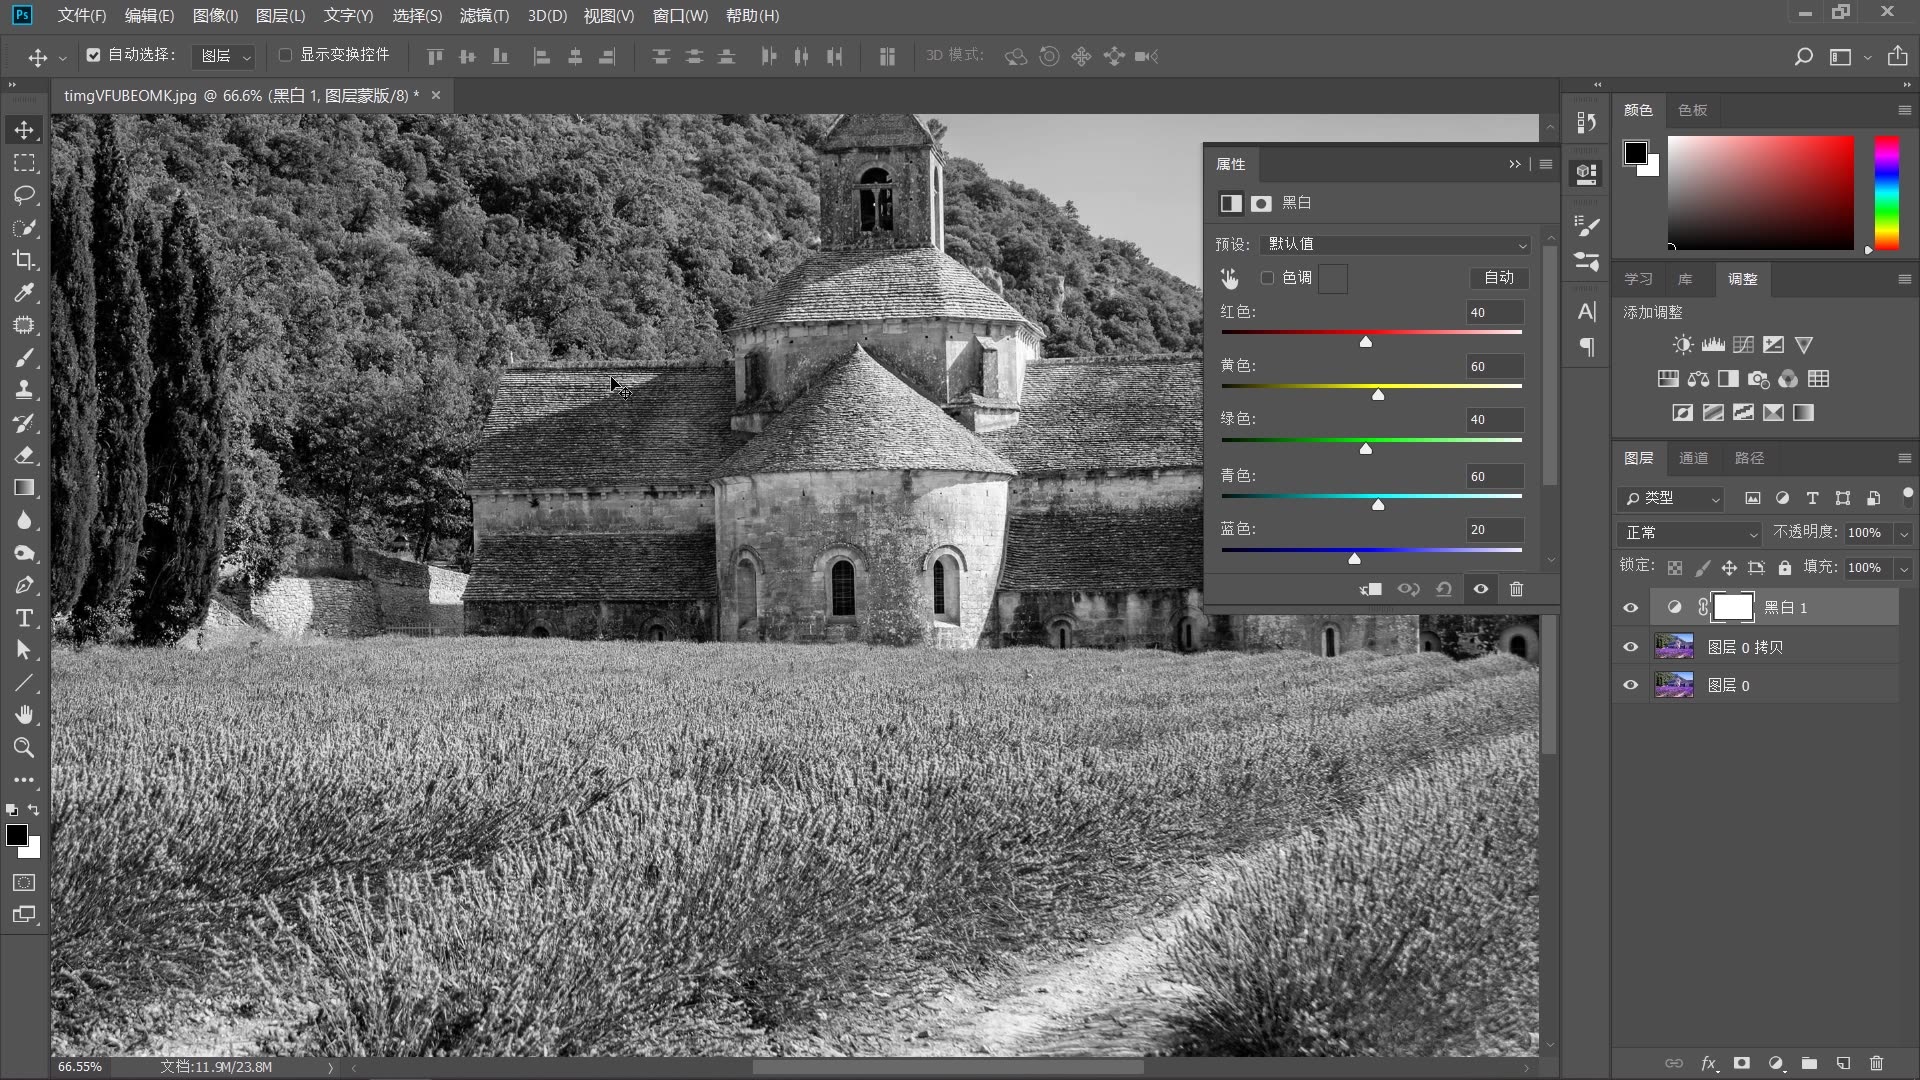Image resolution: width=1920 pixels, height=1080 pixels.
Task: Select the Eyedropper tool
Action: point(24,292)
